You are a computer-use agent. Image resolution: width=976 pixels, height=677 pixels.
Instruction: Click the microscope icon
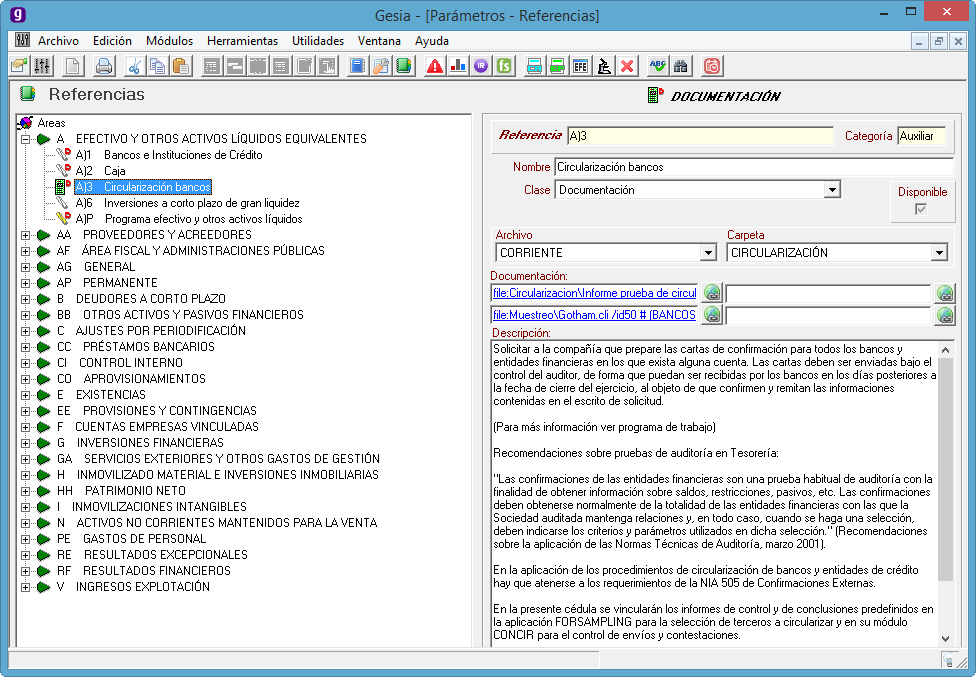604,66
